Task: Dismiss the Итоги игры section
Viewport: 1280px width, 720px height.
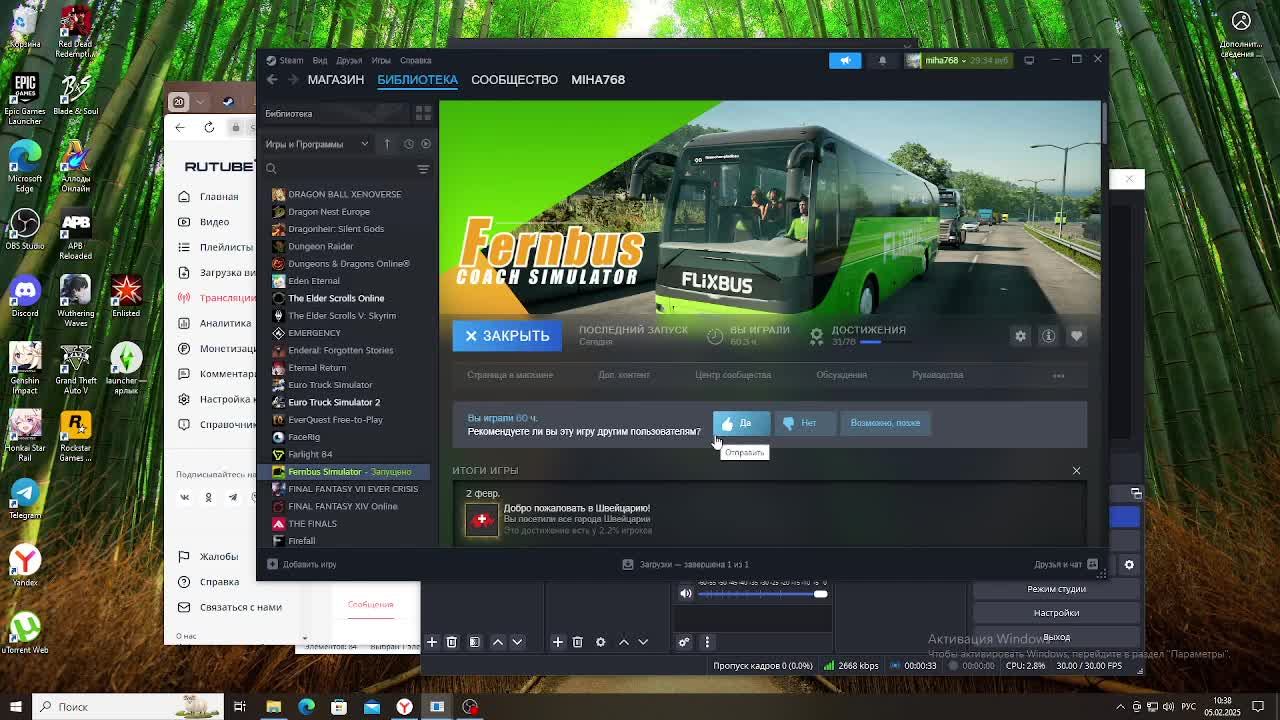Action: pyautogui.click(x=1076, y=470)
